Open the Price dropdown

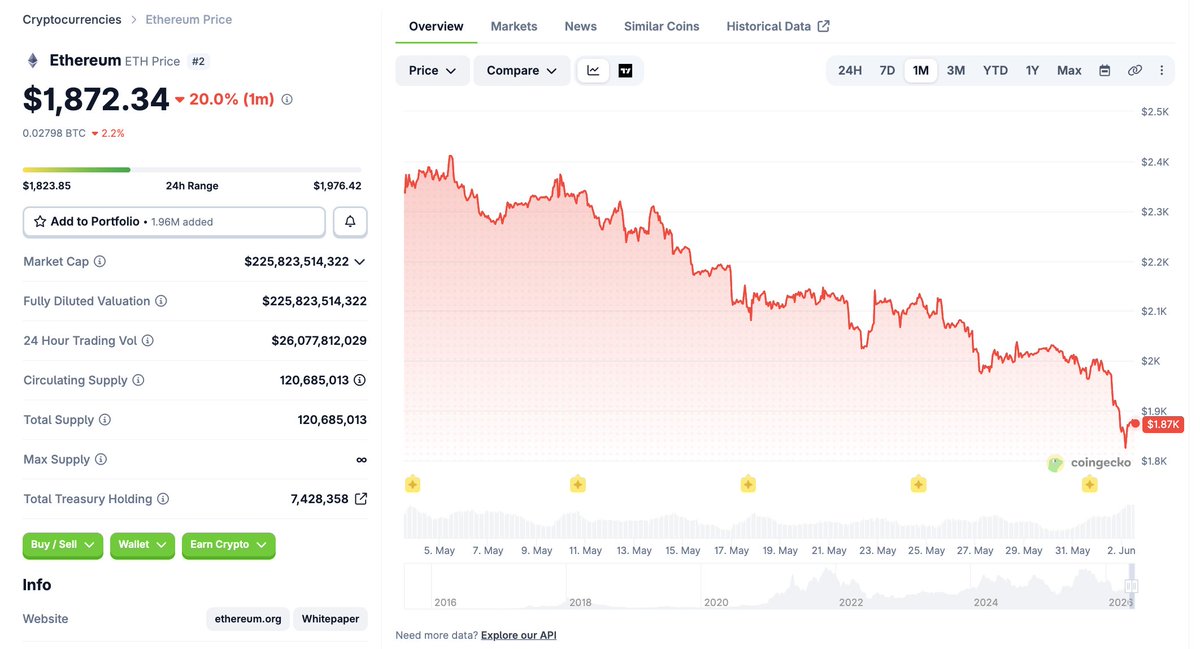[x=432, y=70]
